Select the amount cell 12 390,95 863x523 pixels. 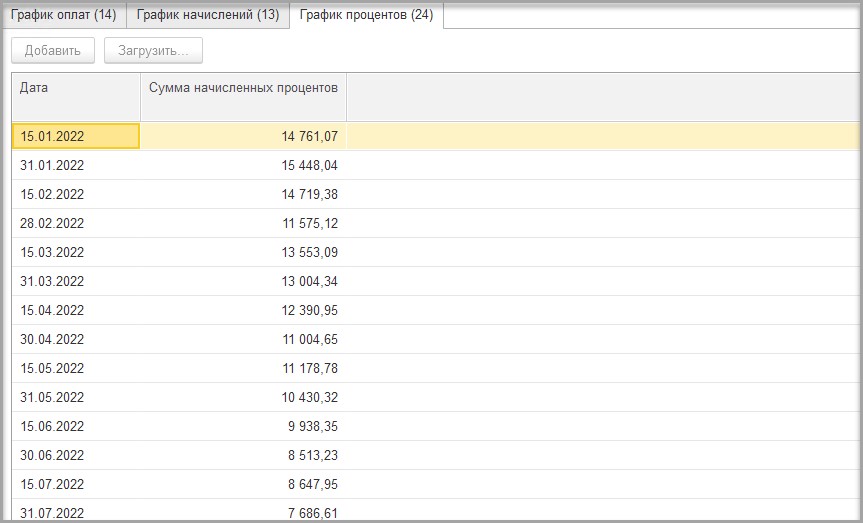tap(243, 310)
